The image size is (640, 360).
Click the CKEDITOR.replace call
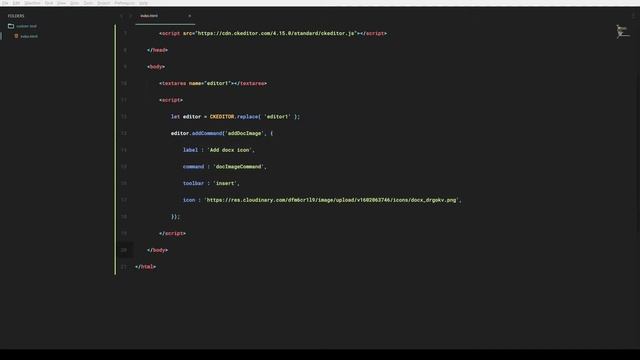(x=255, y=117)
